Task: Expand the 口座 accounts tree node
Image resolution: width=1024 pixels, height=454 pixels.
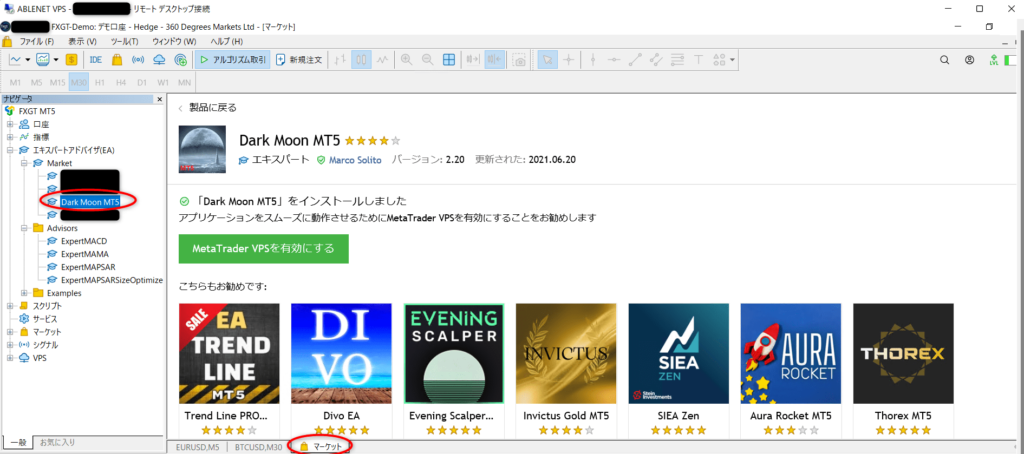Action: coord(10,124)
